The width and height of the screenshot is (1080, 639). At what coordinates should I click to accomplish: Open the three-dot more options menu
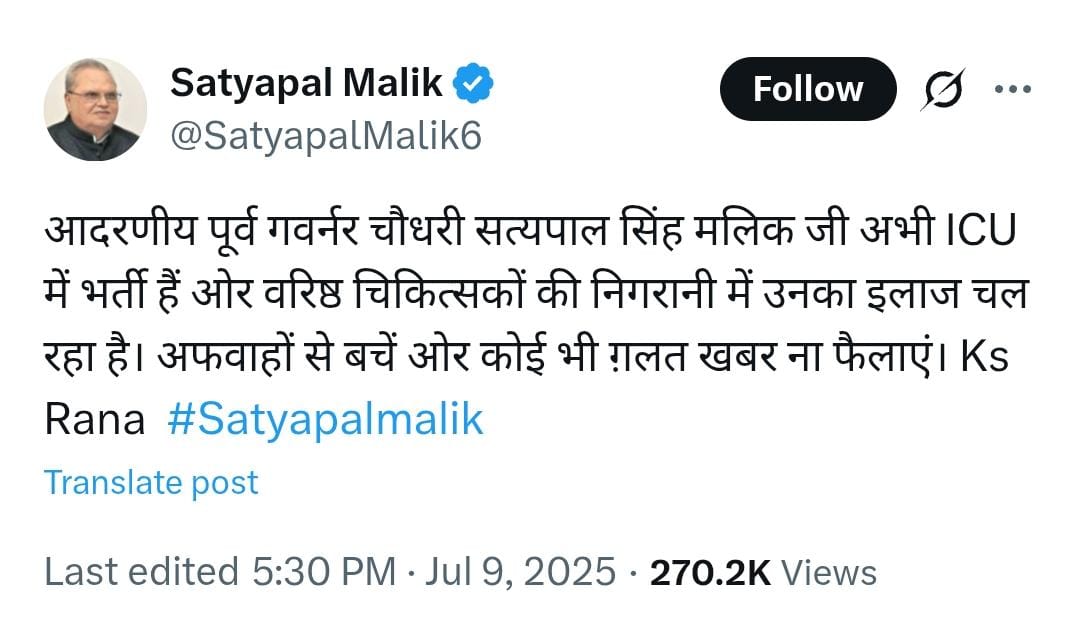click(1012, 89)
